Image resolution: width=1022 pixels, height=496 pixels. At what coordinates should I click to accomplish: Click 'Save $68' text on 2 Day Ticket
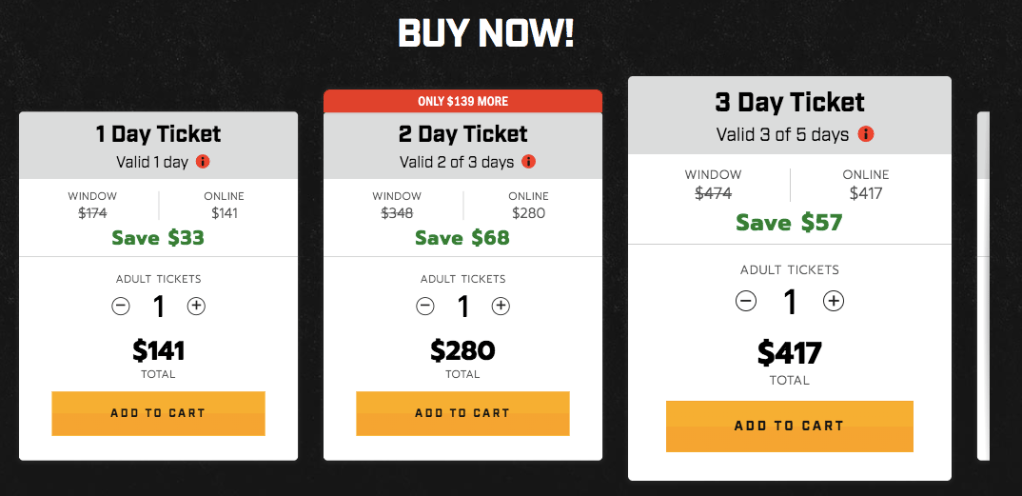point(462,238)
